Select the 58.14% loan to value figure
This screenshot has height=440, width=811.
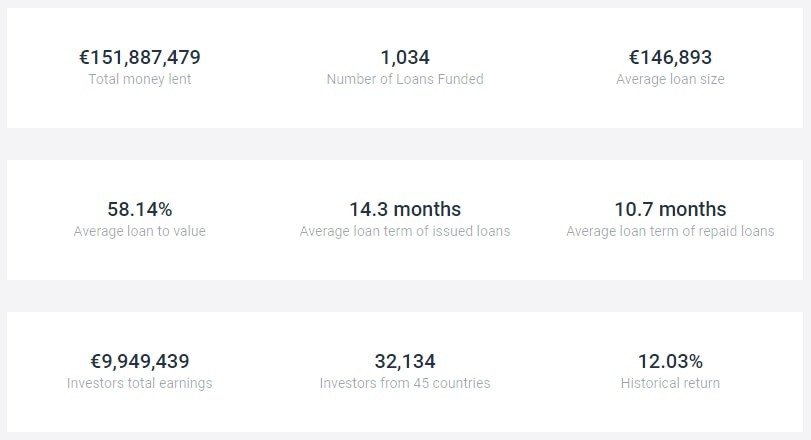[x=140, y=209]
